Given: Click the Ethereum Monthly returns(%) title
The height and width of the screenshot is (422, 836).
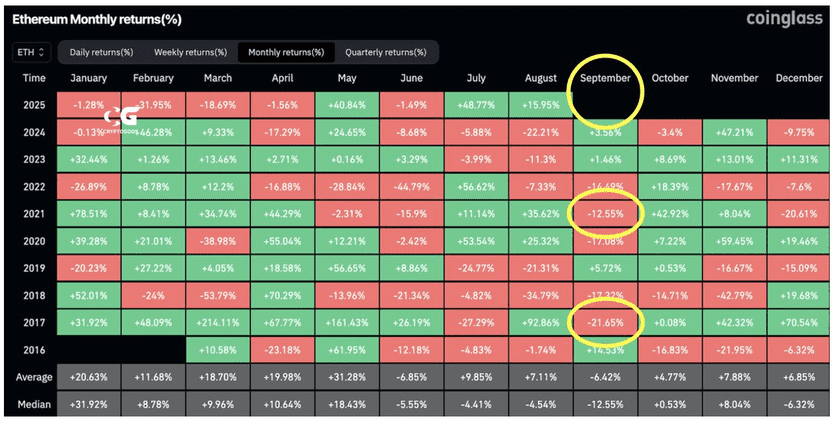Looking at the screenshot, I should point(97,20).
